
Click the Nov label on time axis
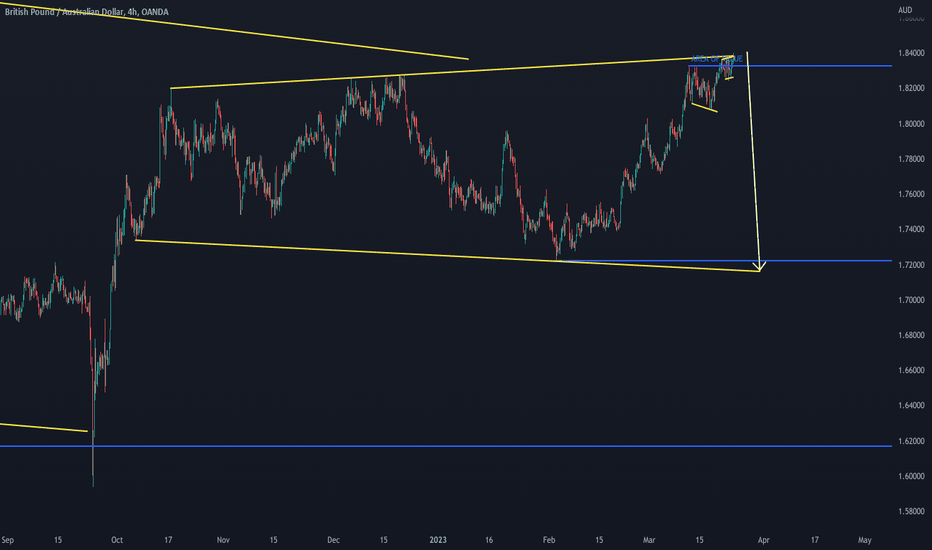tap(223, 540)
